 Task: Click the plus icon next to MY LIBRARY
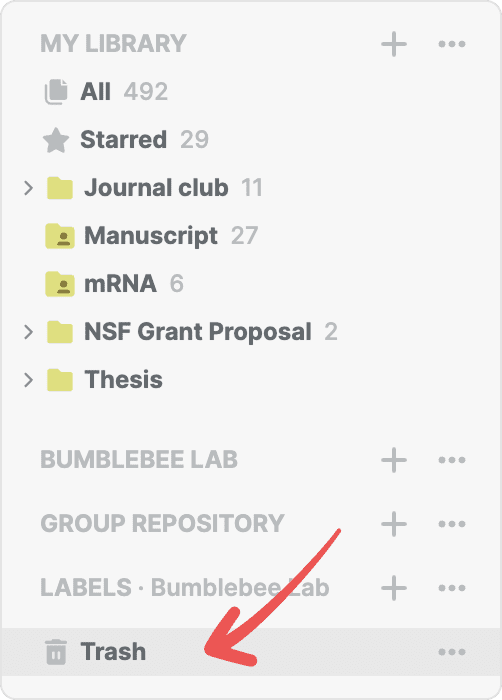[394, 44]
